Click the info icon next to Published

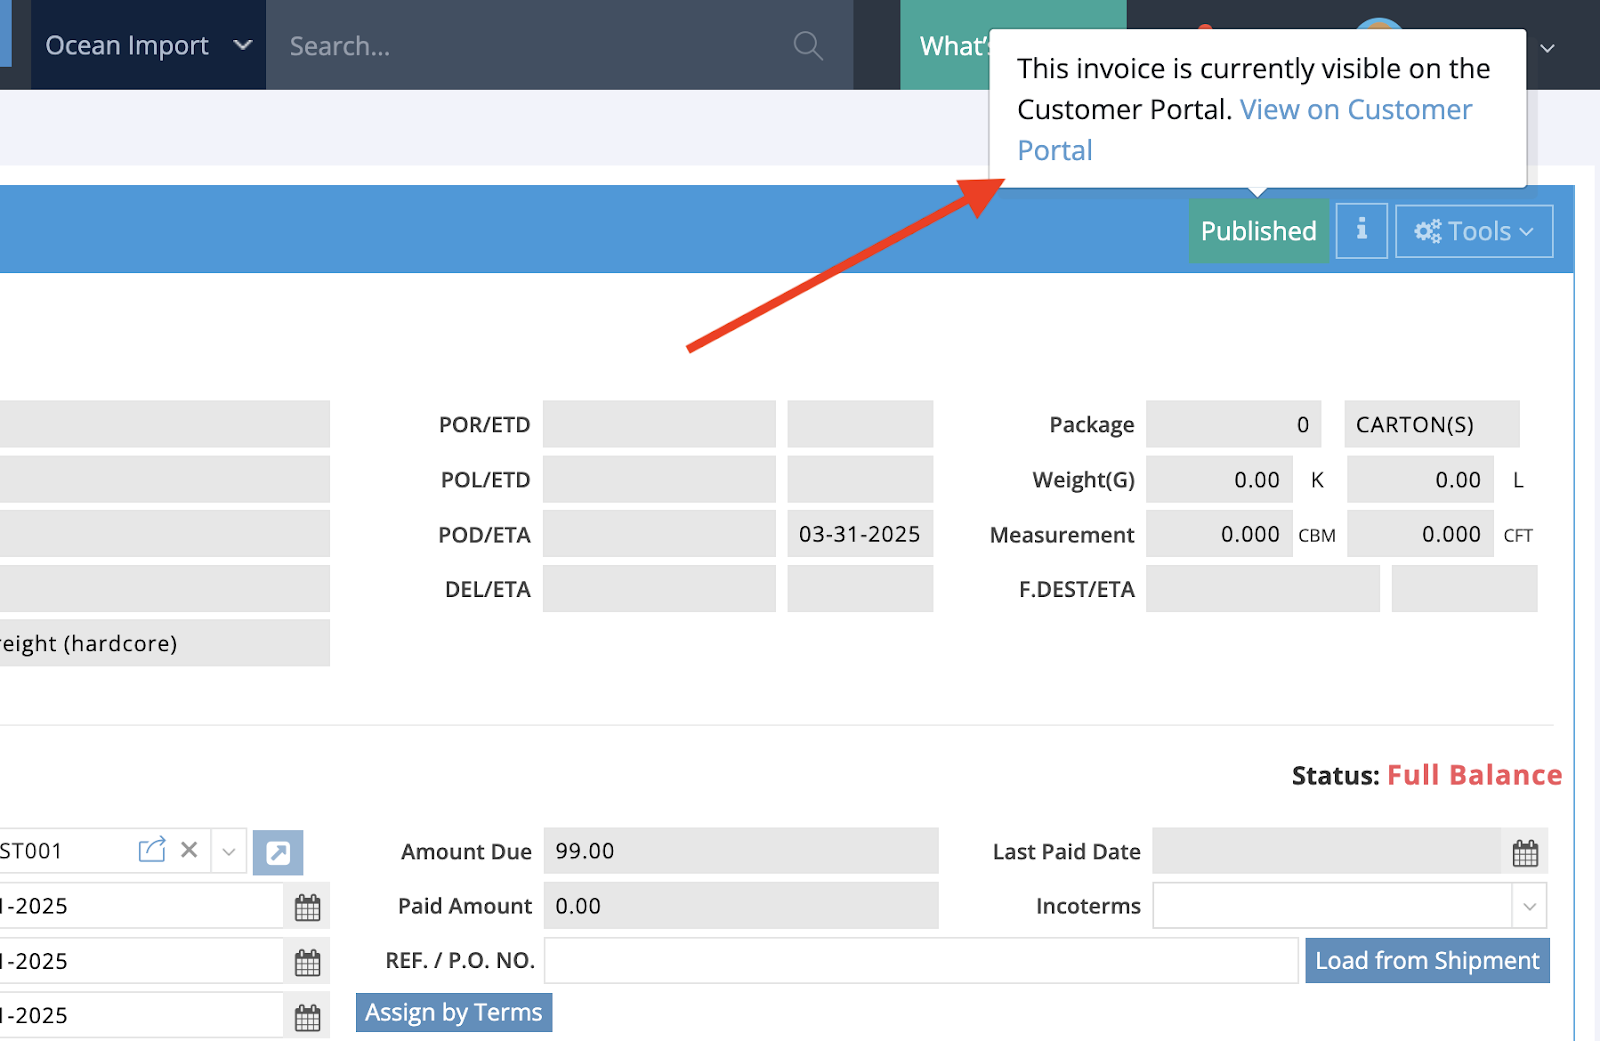[x=1361, y=231]
